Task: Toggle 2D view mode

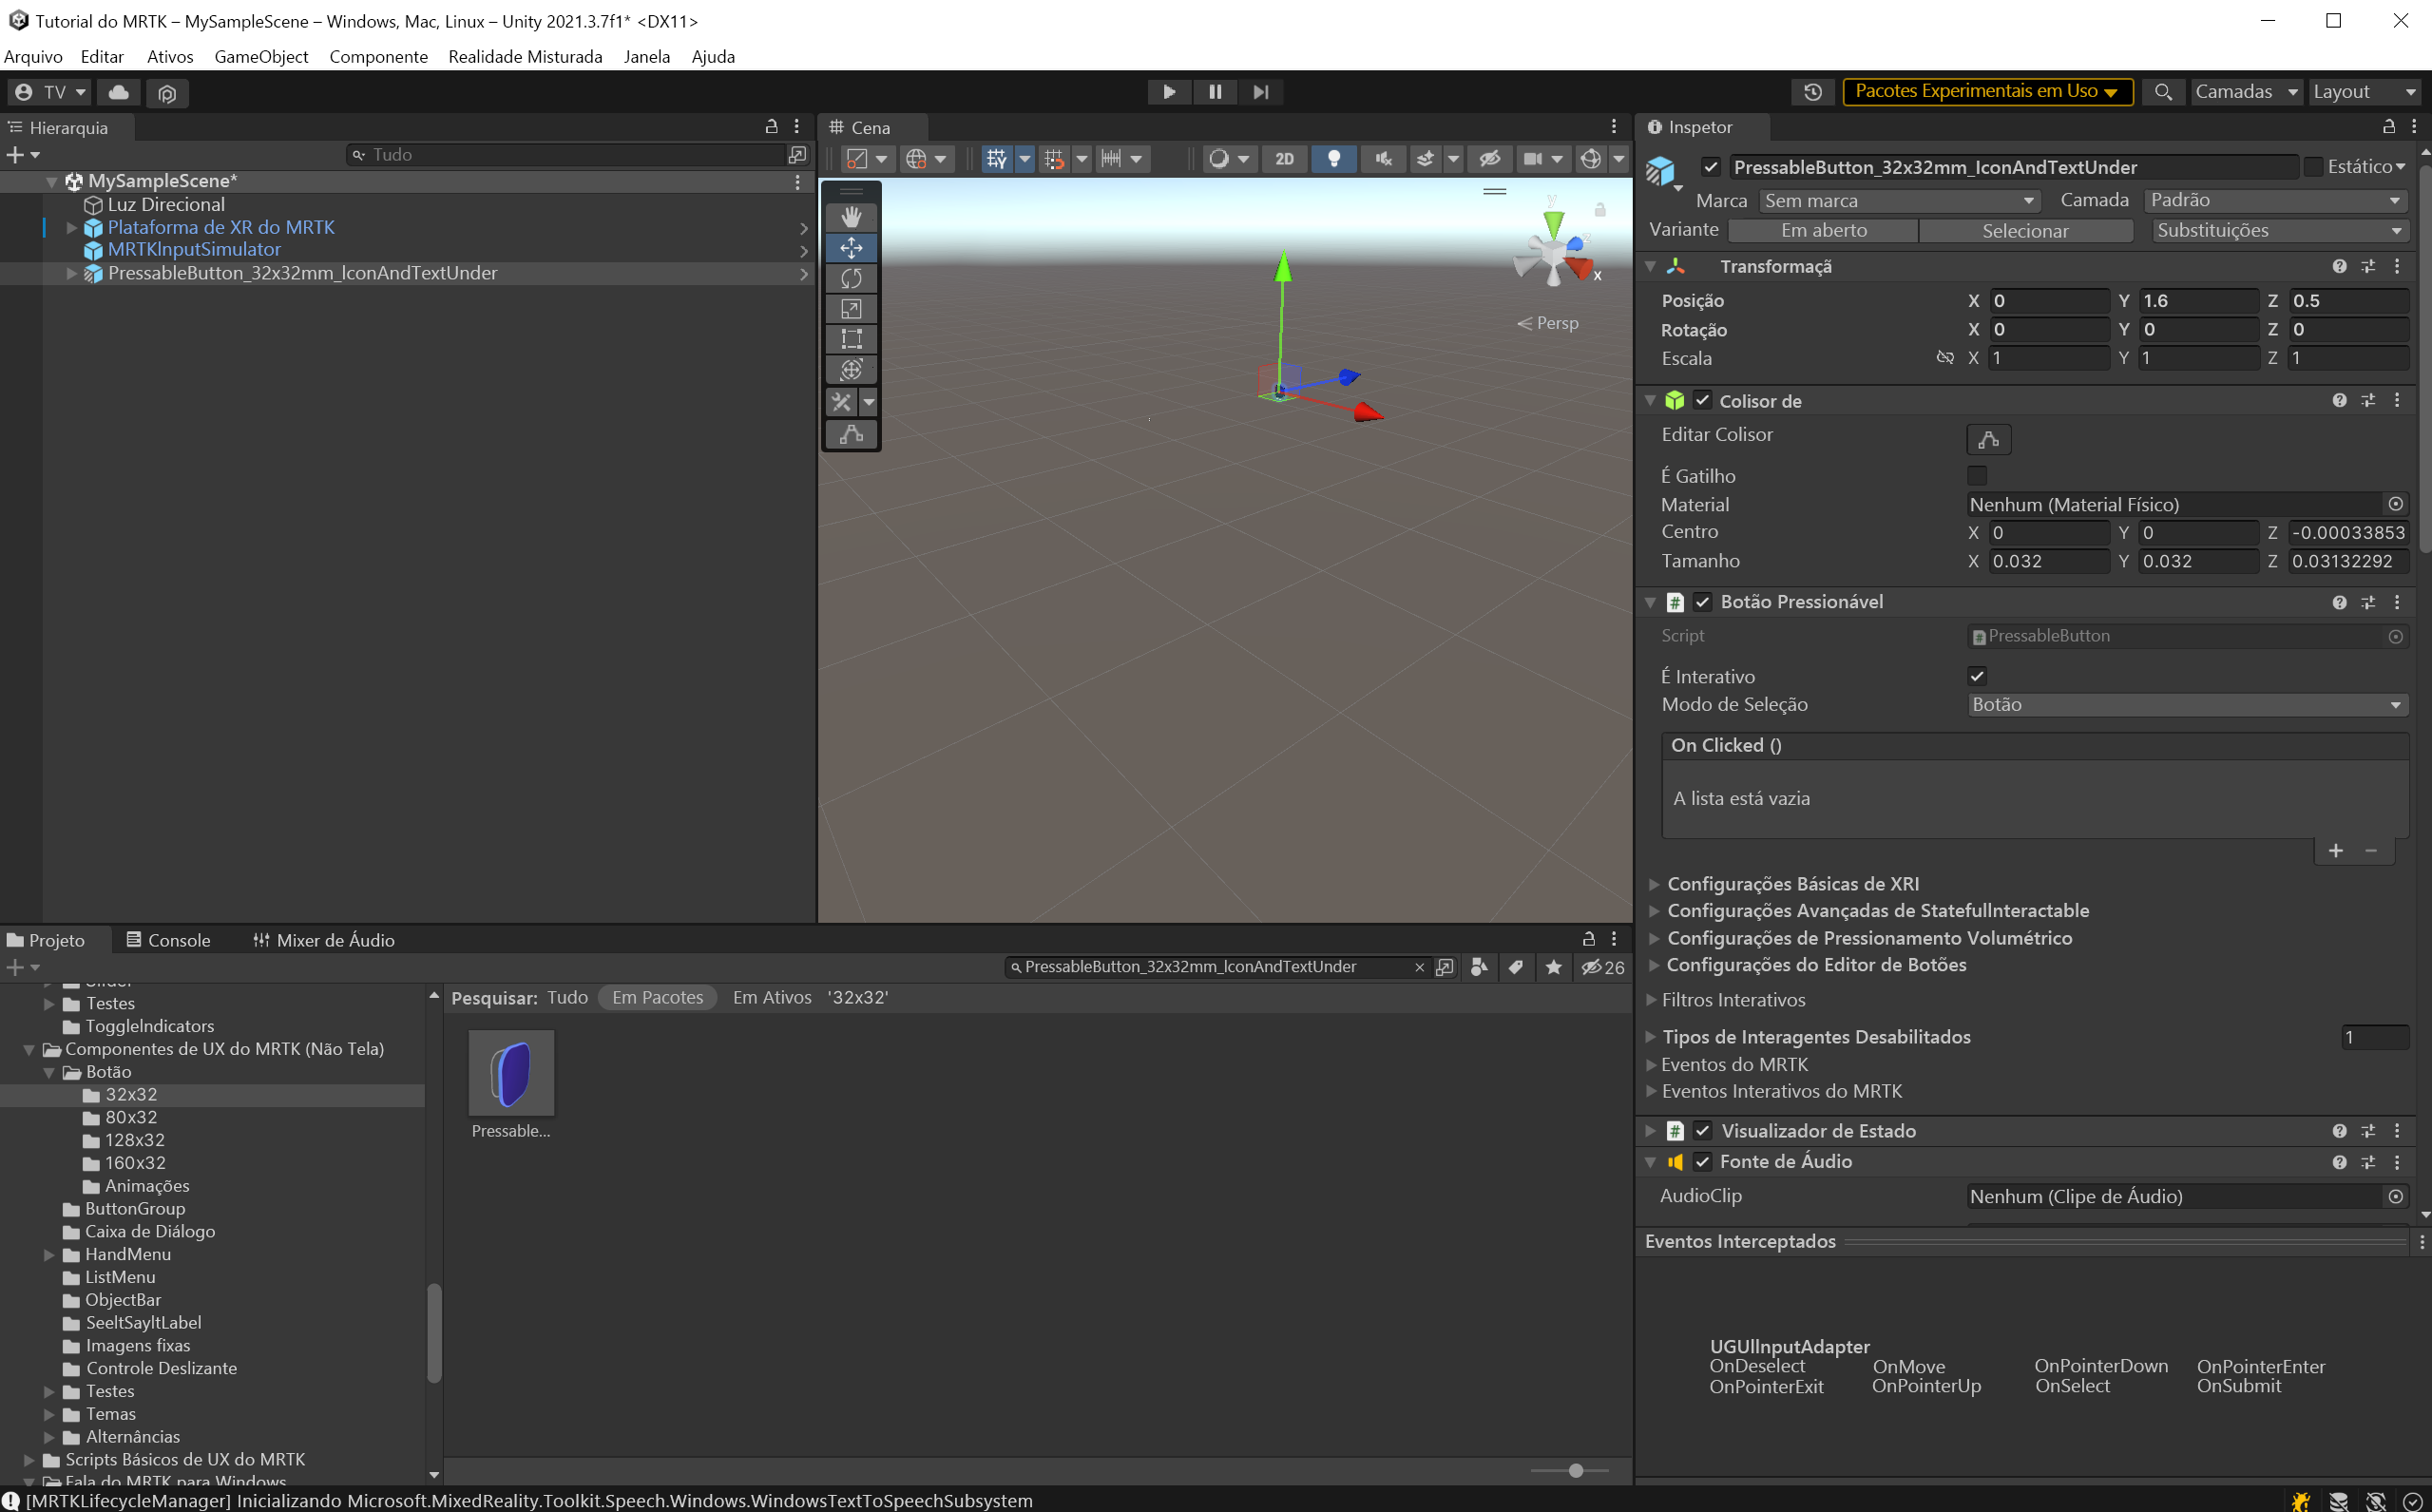Action: (1284, 159)
